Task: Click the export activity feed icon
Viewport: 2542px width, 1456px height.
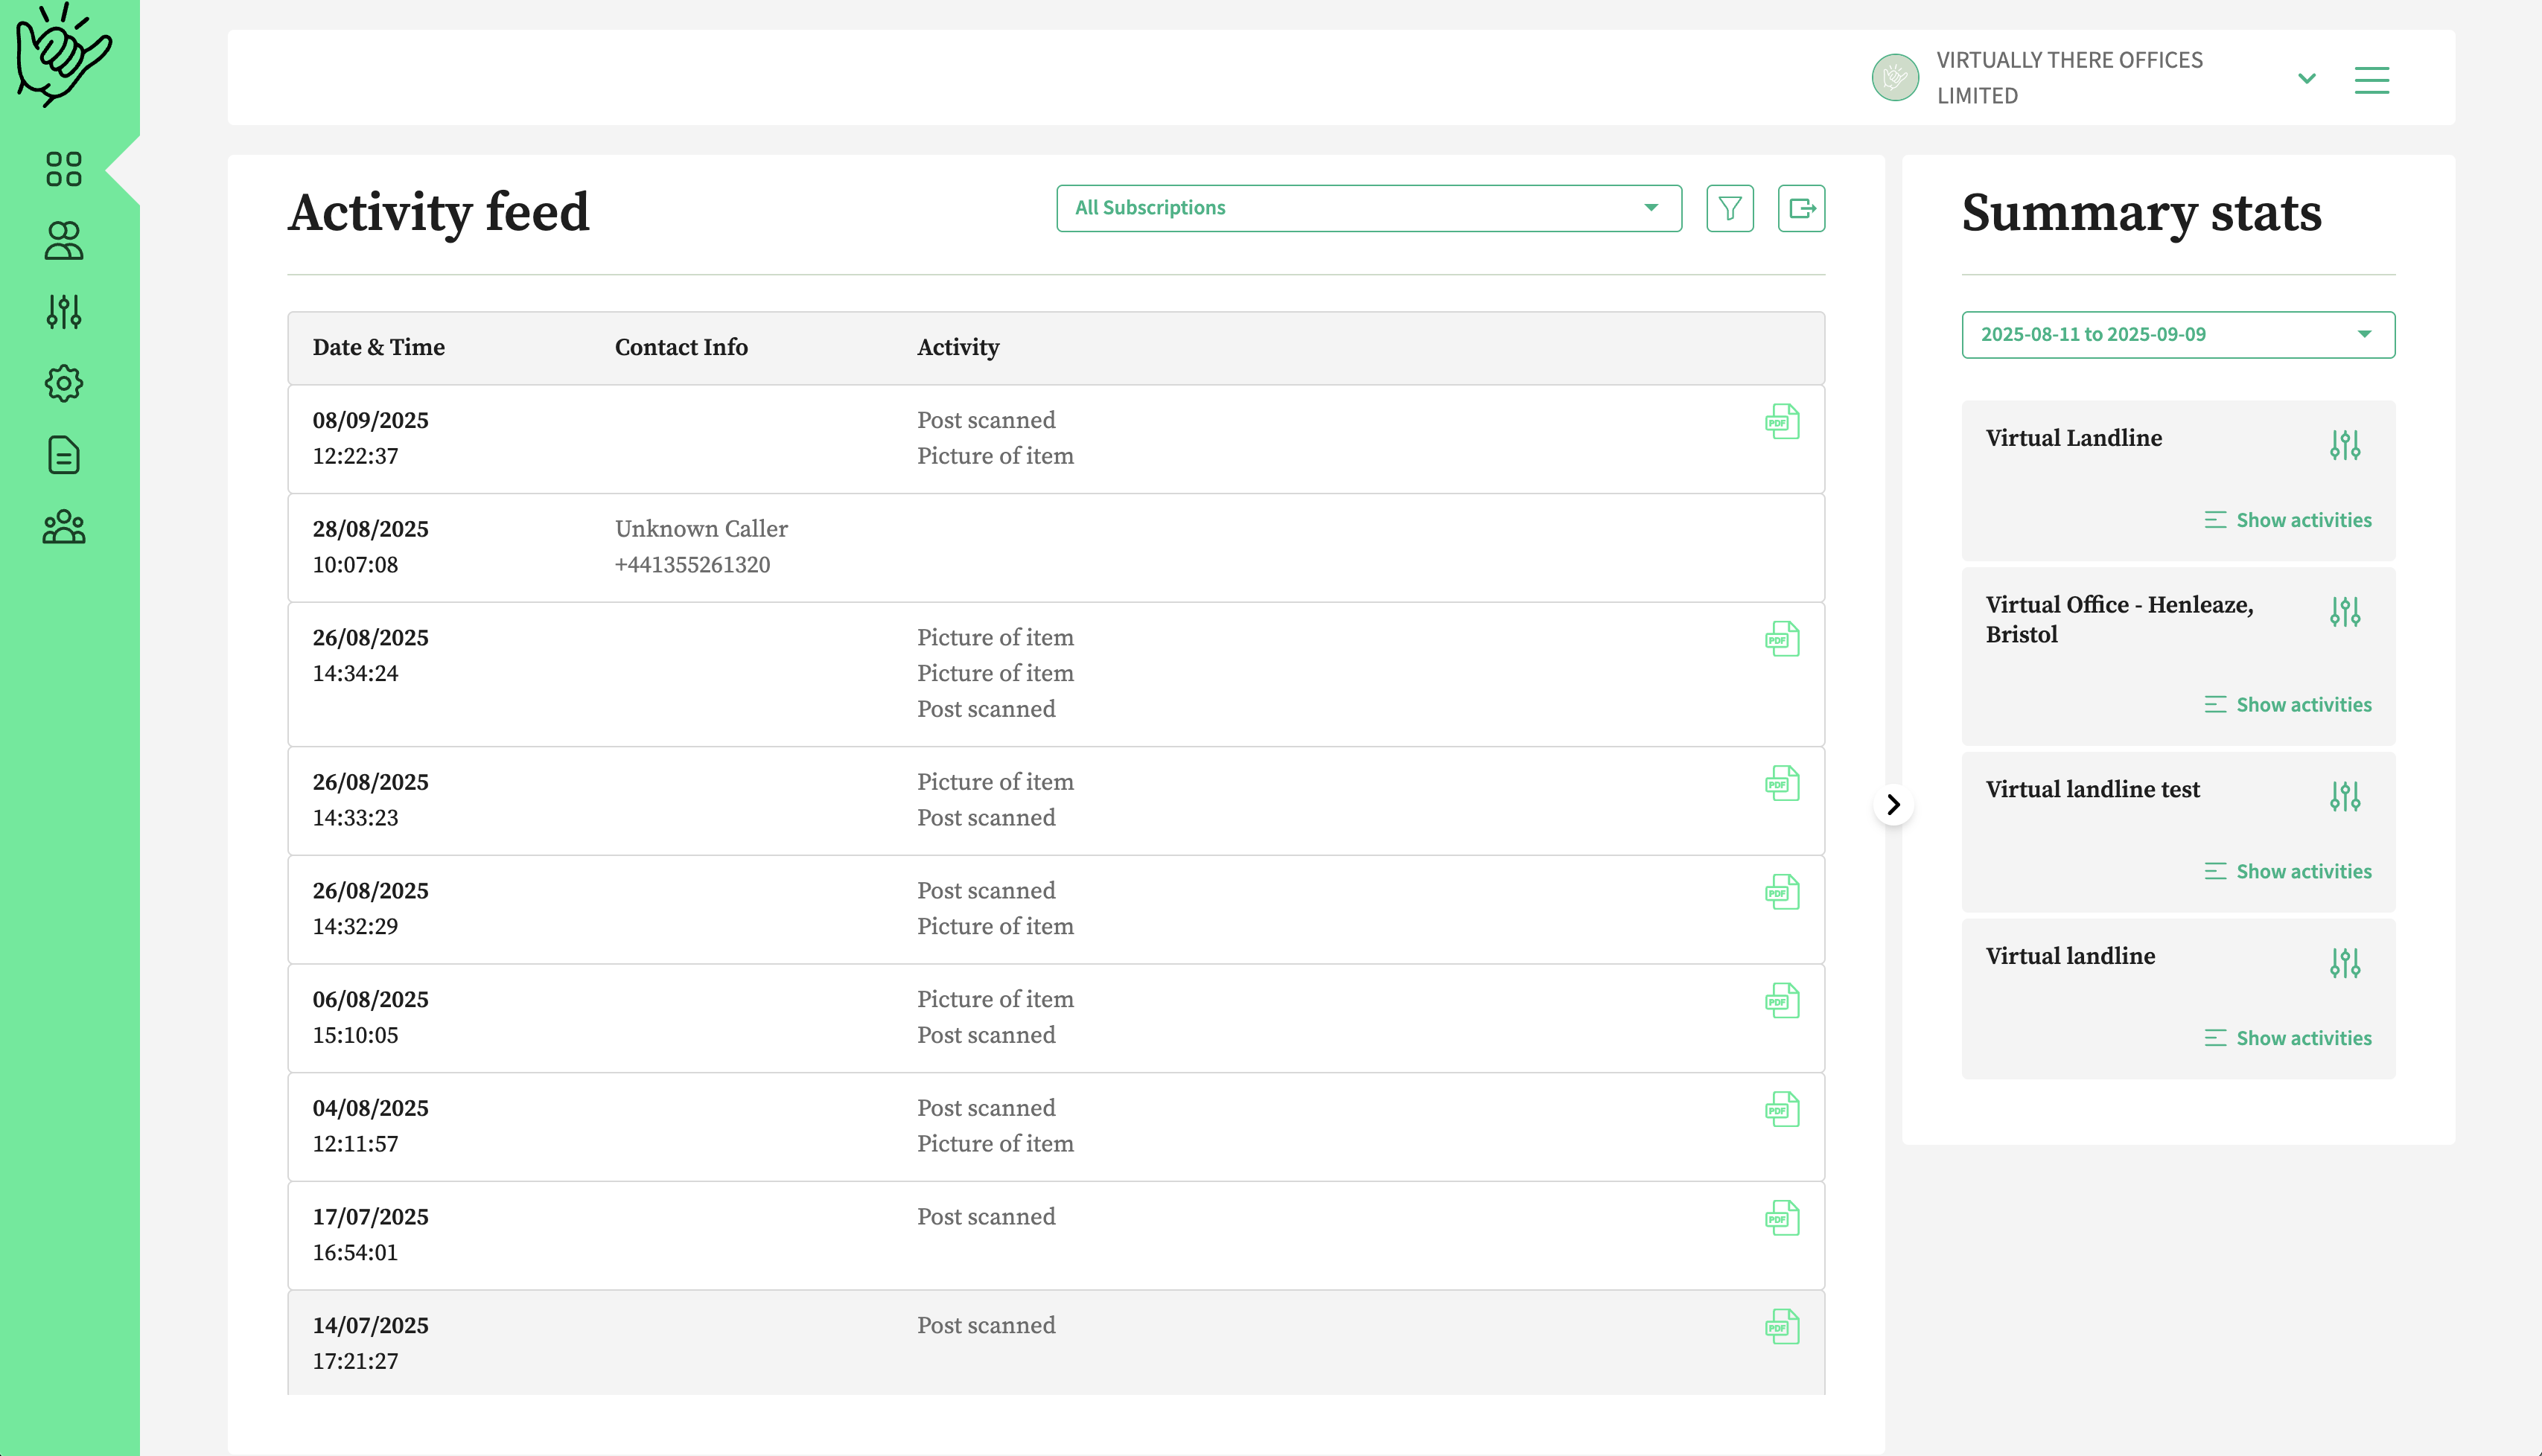Action: [1801, 208]
